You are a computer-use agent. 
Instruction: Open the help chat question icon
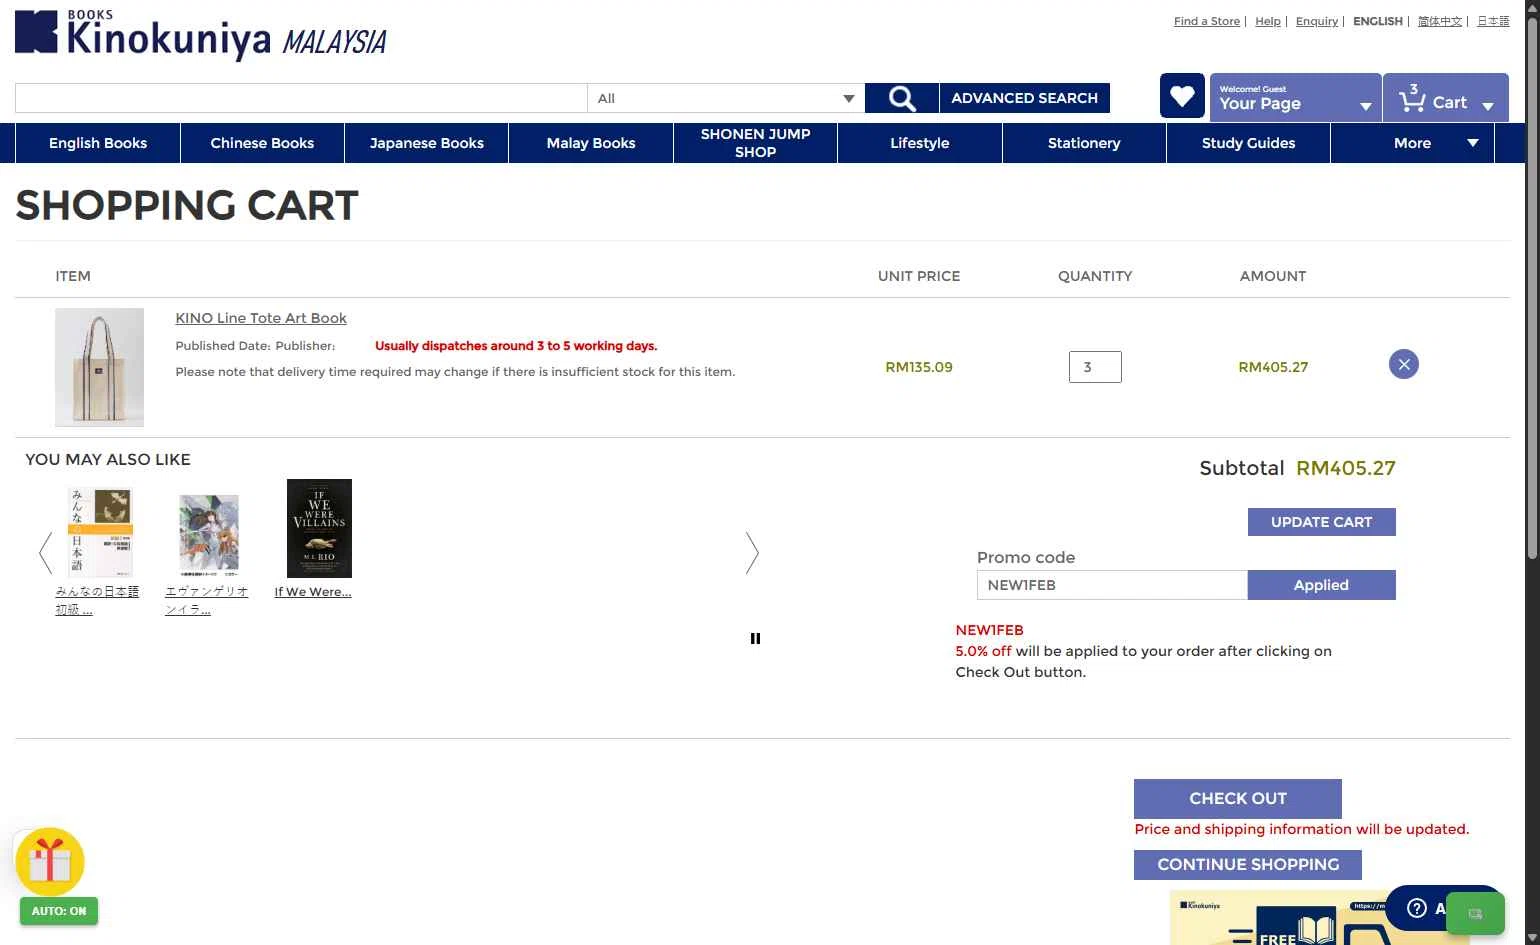pyautogui.click(x=1416, y=908)
